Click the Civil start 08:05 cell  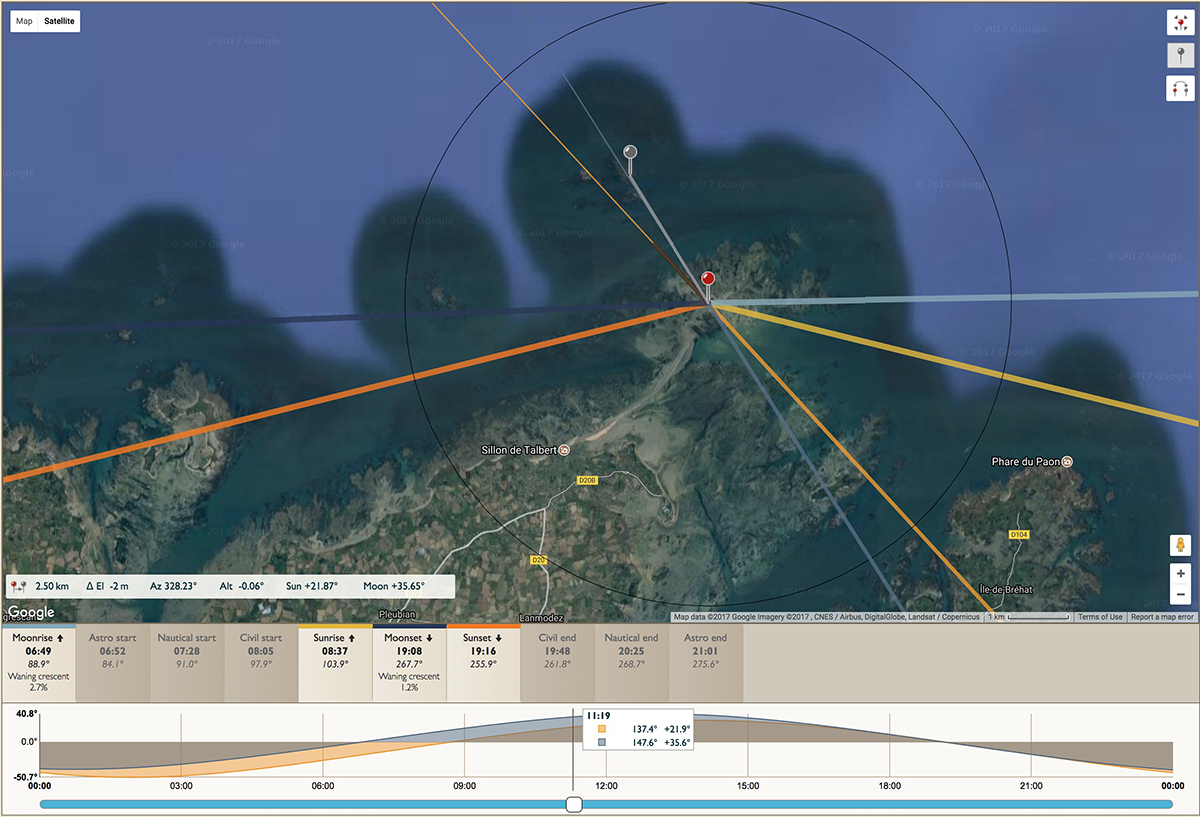pyautogui.click(x=261, y=663)
